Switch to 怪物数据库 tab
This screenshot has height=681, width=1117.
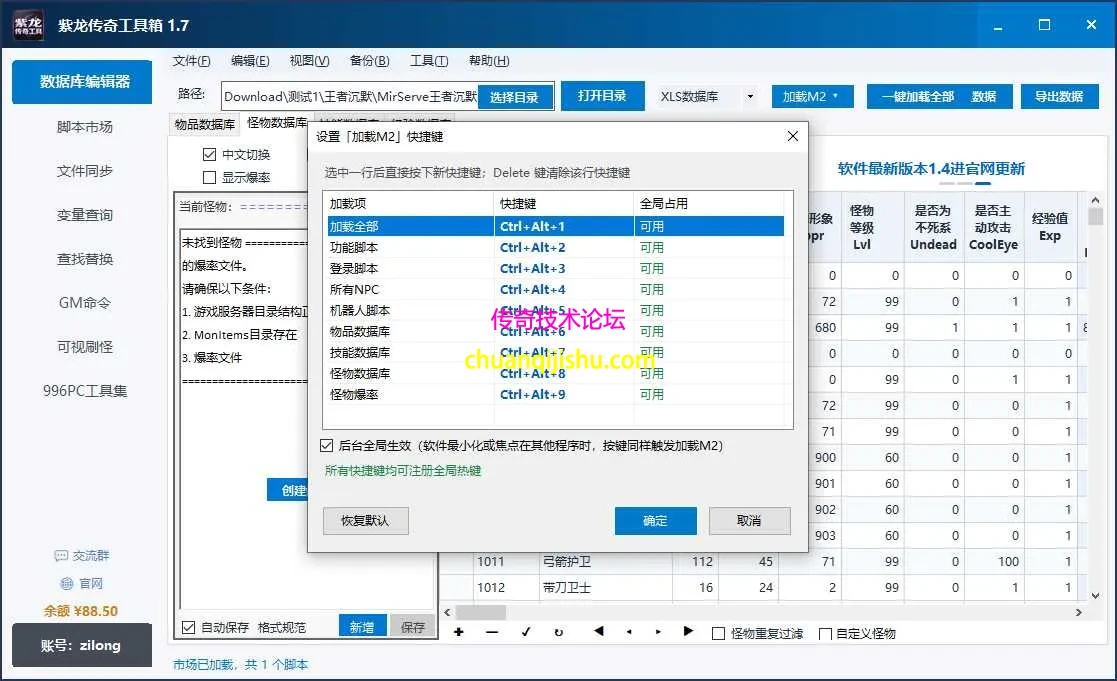pos(277,123)
